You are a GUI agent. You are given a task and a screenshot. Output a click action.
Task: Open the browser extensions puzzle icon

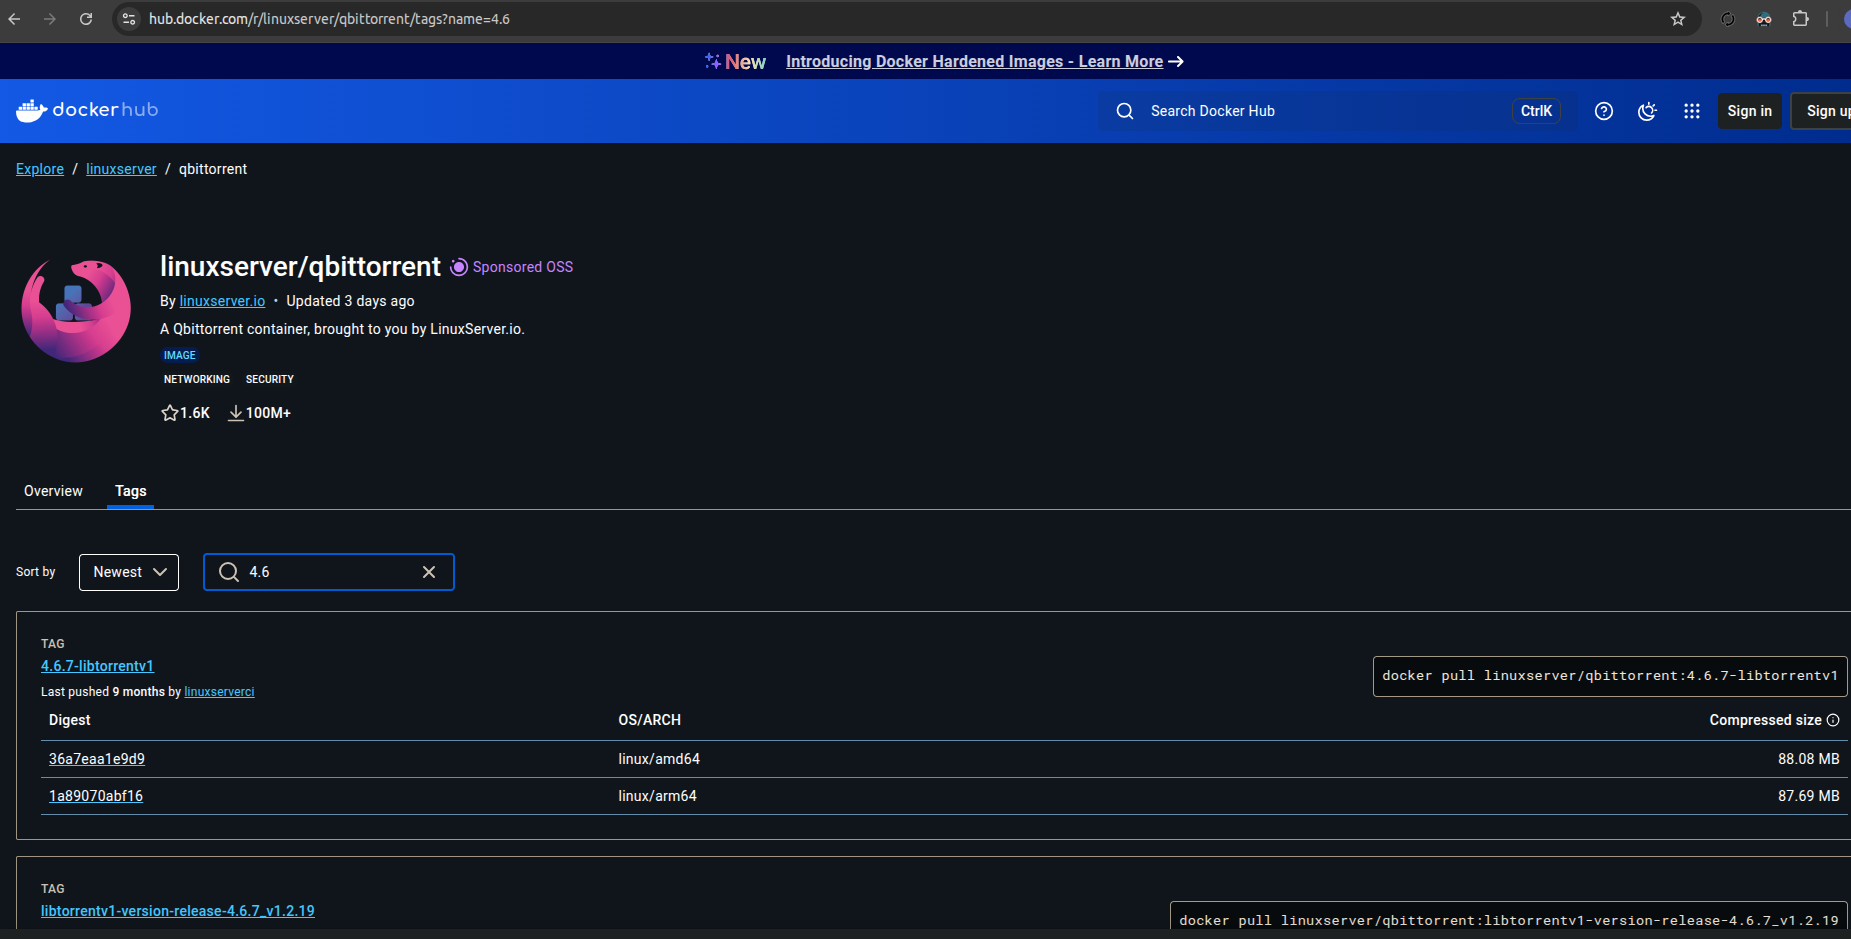coord(1800,19)
